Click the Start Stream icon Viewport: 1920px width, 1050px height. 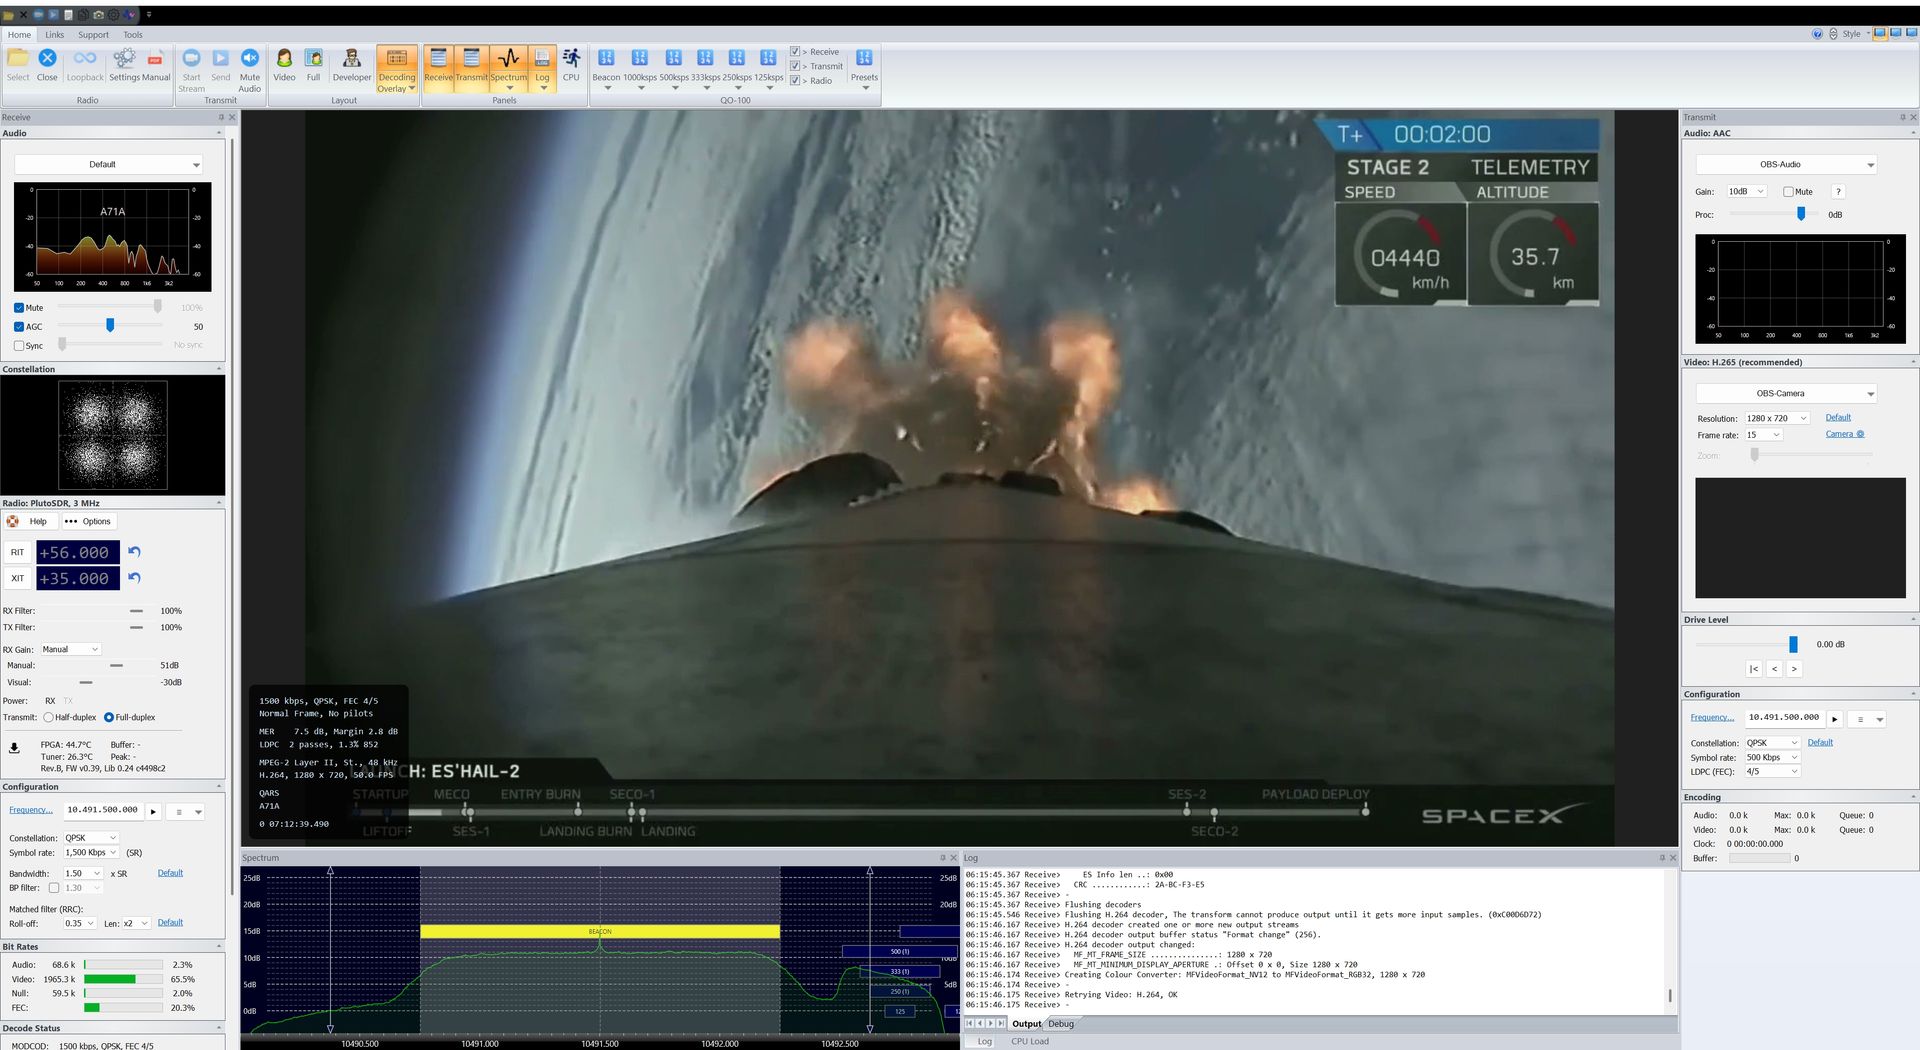click(x=191, y=60)
